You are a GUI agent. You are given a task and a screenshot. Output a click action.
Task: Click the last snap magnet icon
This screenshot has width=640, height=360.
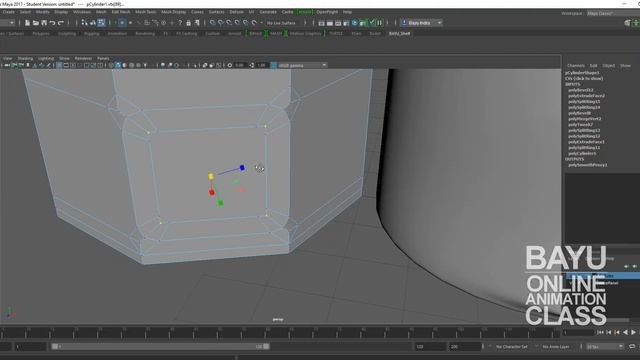coord(254,23)
